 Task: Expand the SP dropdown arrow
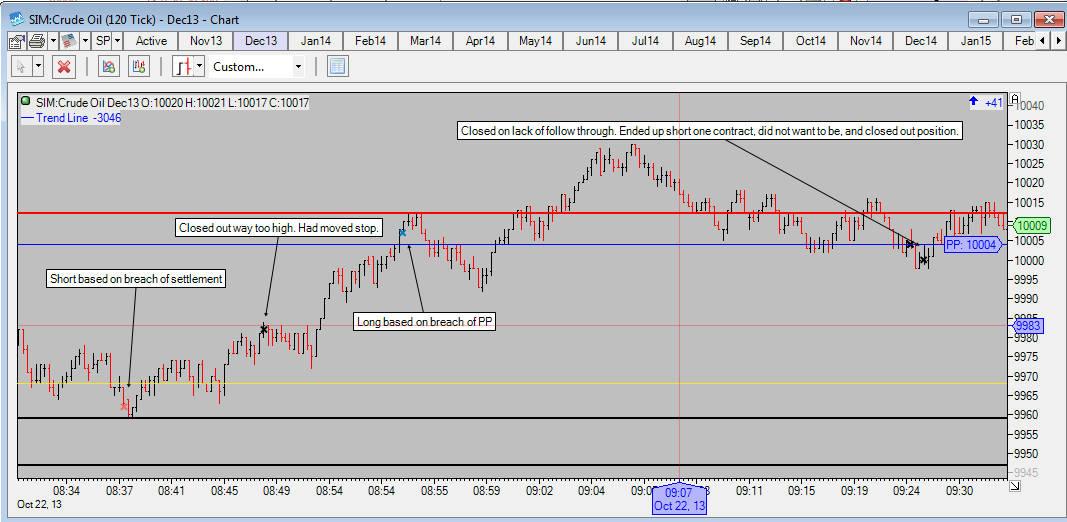pyautogui.click(x=117, y=41)
